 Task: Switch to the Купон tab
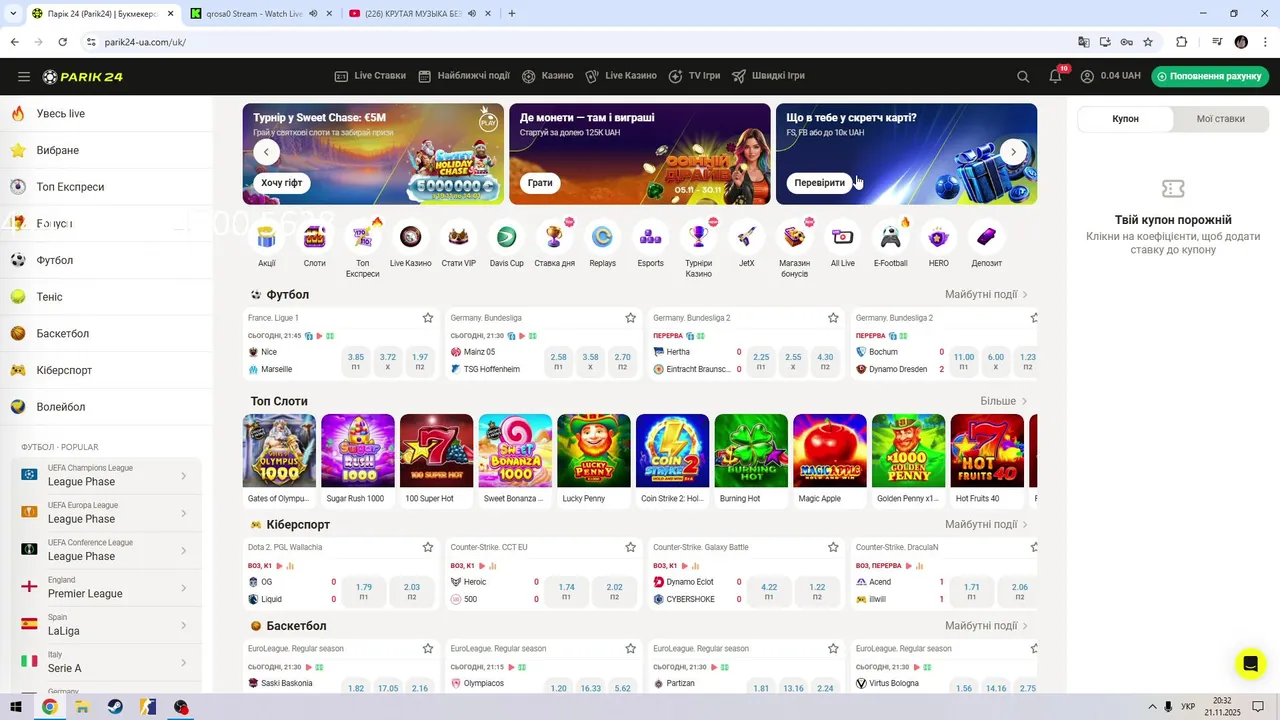tap(1125, 118)
